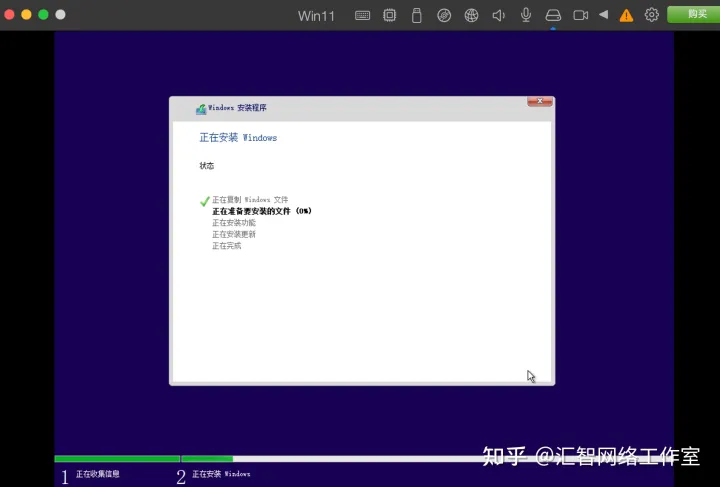Open the CD/DVD disc icon
This screenshot has width=720, height=487.
[444, 15]
